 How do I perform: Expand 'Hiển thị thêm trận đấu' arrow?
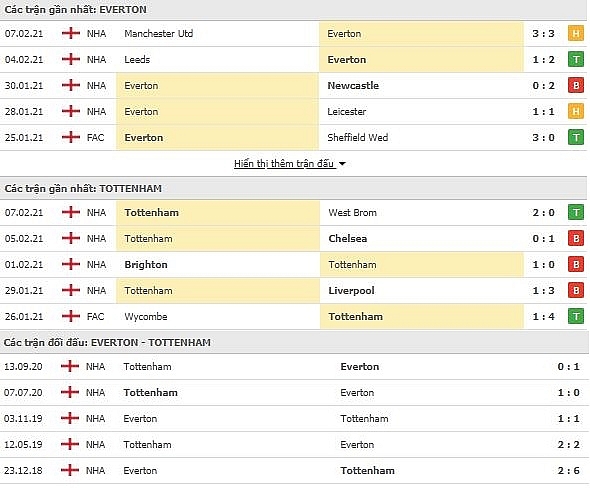[x=342, y=164]
